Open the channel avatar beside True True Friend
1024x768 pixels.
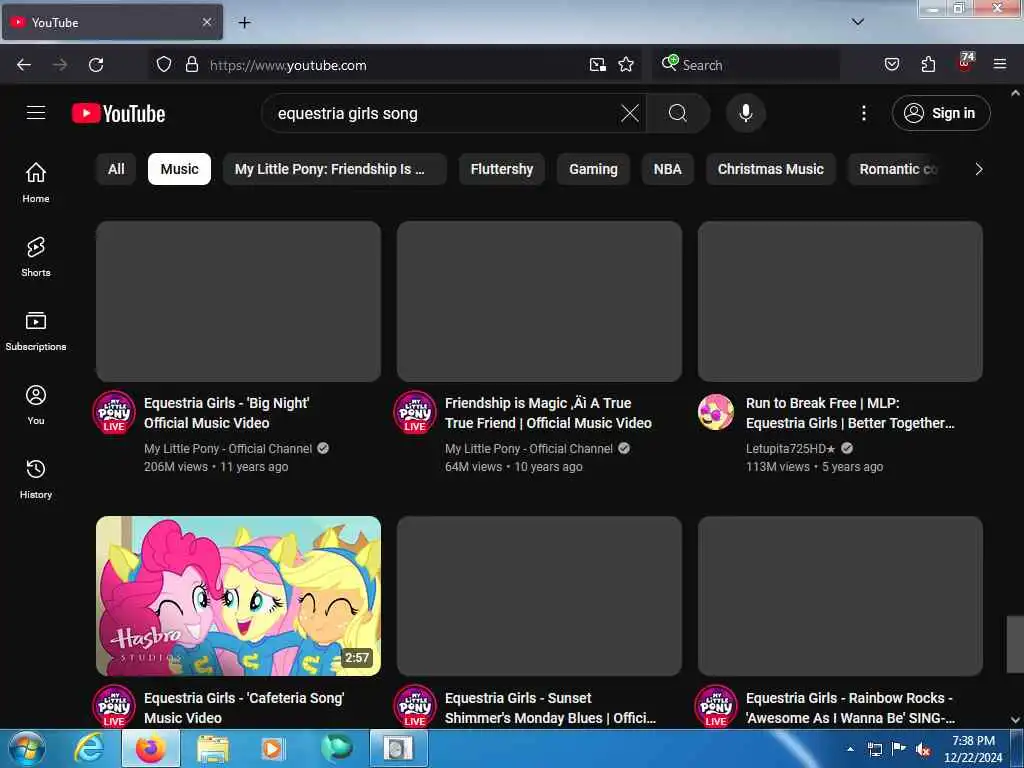(415, 412)
